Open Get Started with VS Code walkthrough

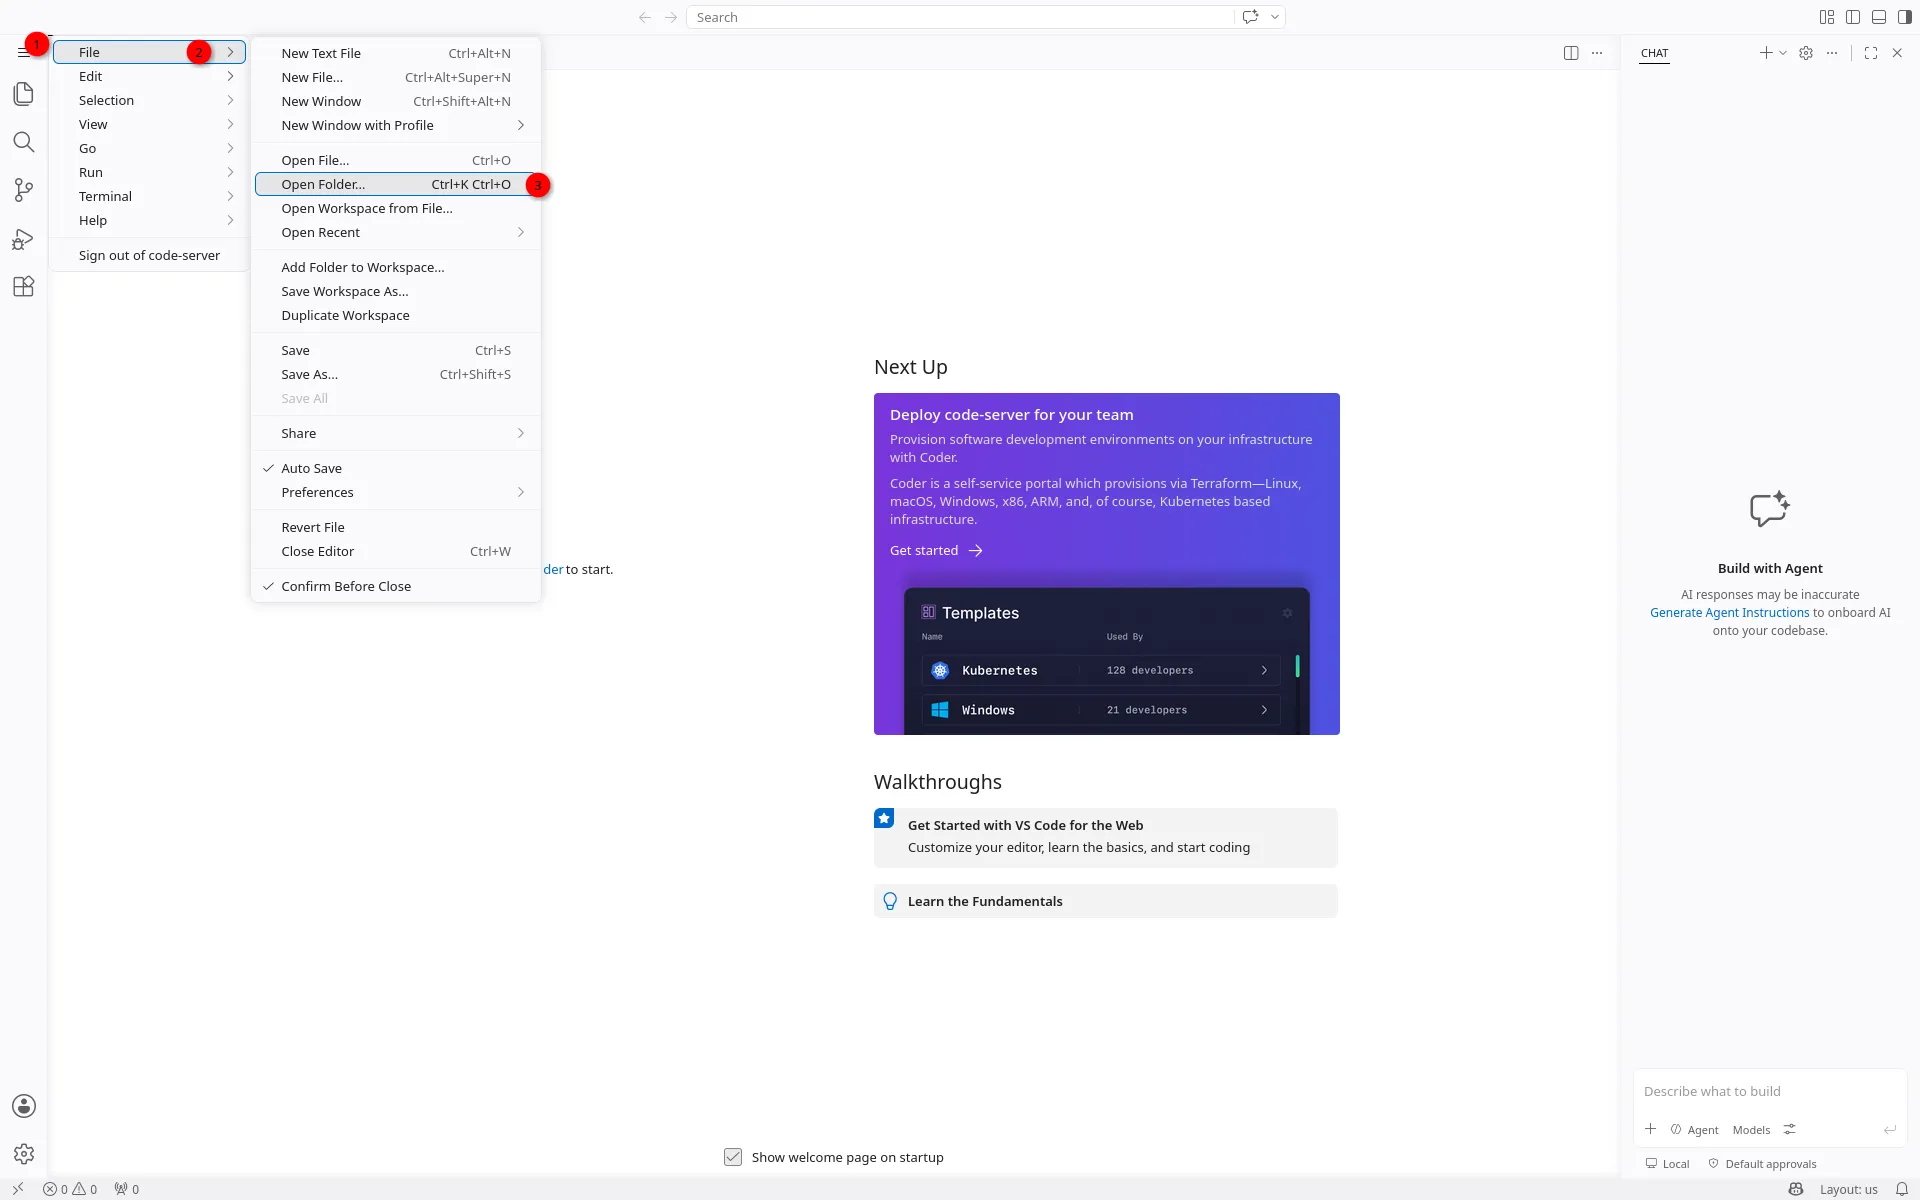tap(1106, 837)
